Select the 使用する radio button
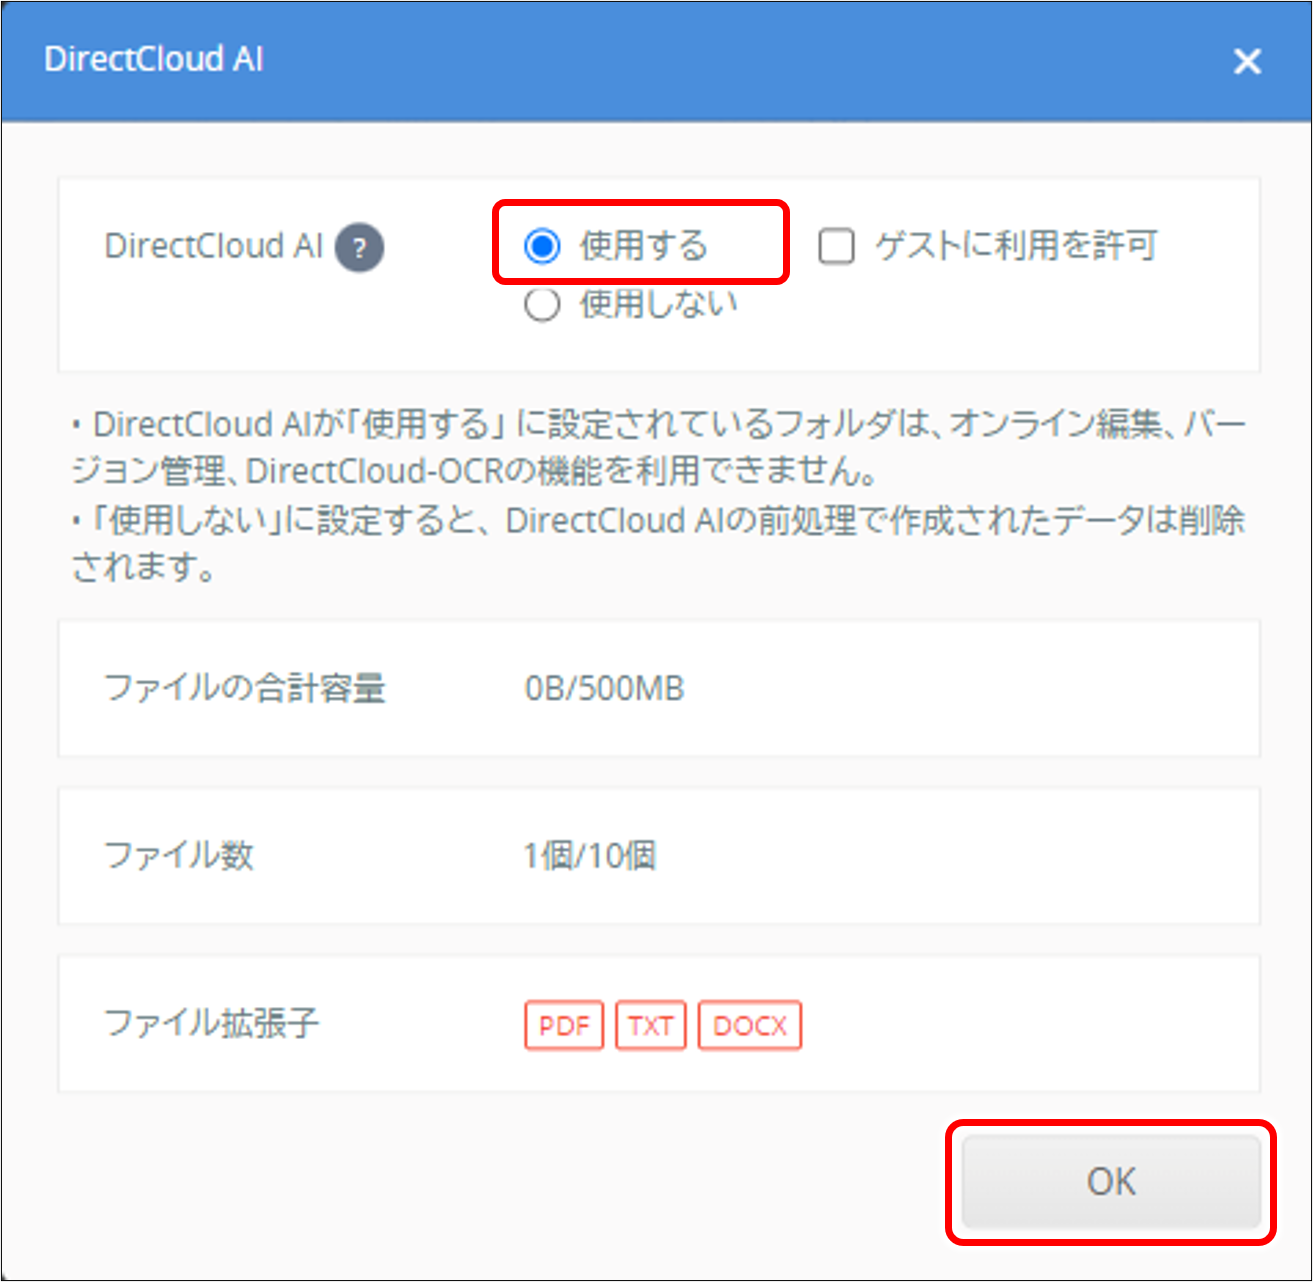The width and height of the screenshot is (1313, 1282). tap(541, 245)
